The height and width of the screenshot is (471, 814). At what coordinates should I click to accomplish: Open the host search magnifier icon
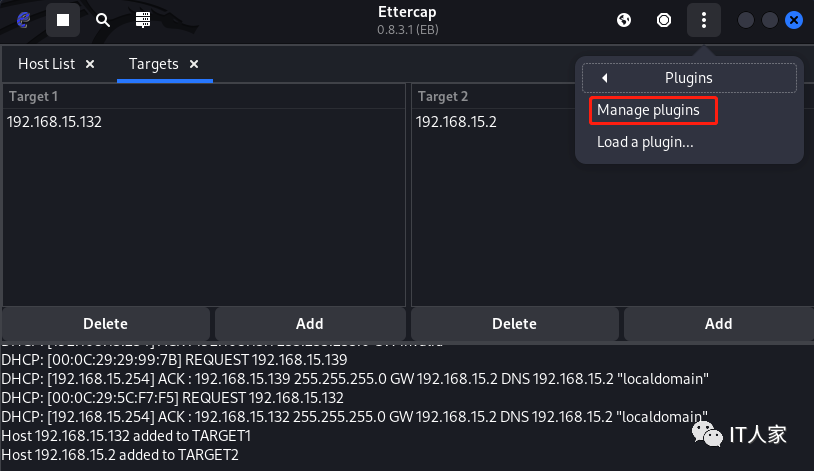point(103,20)
